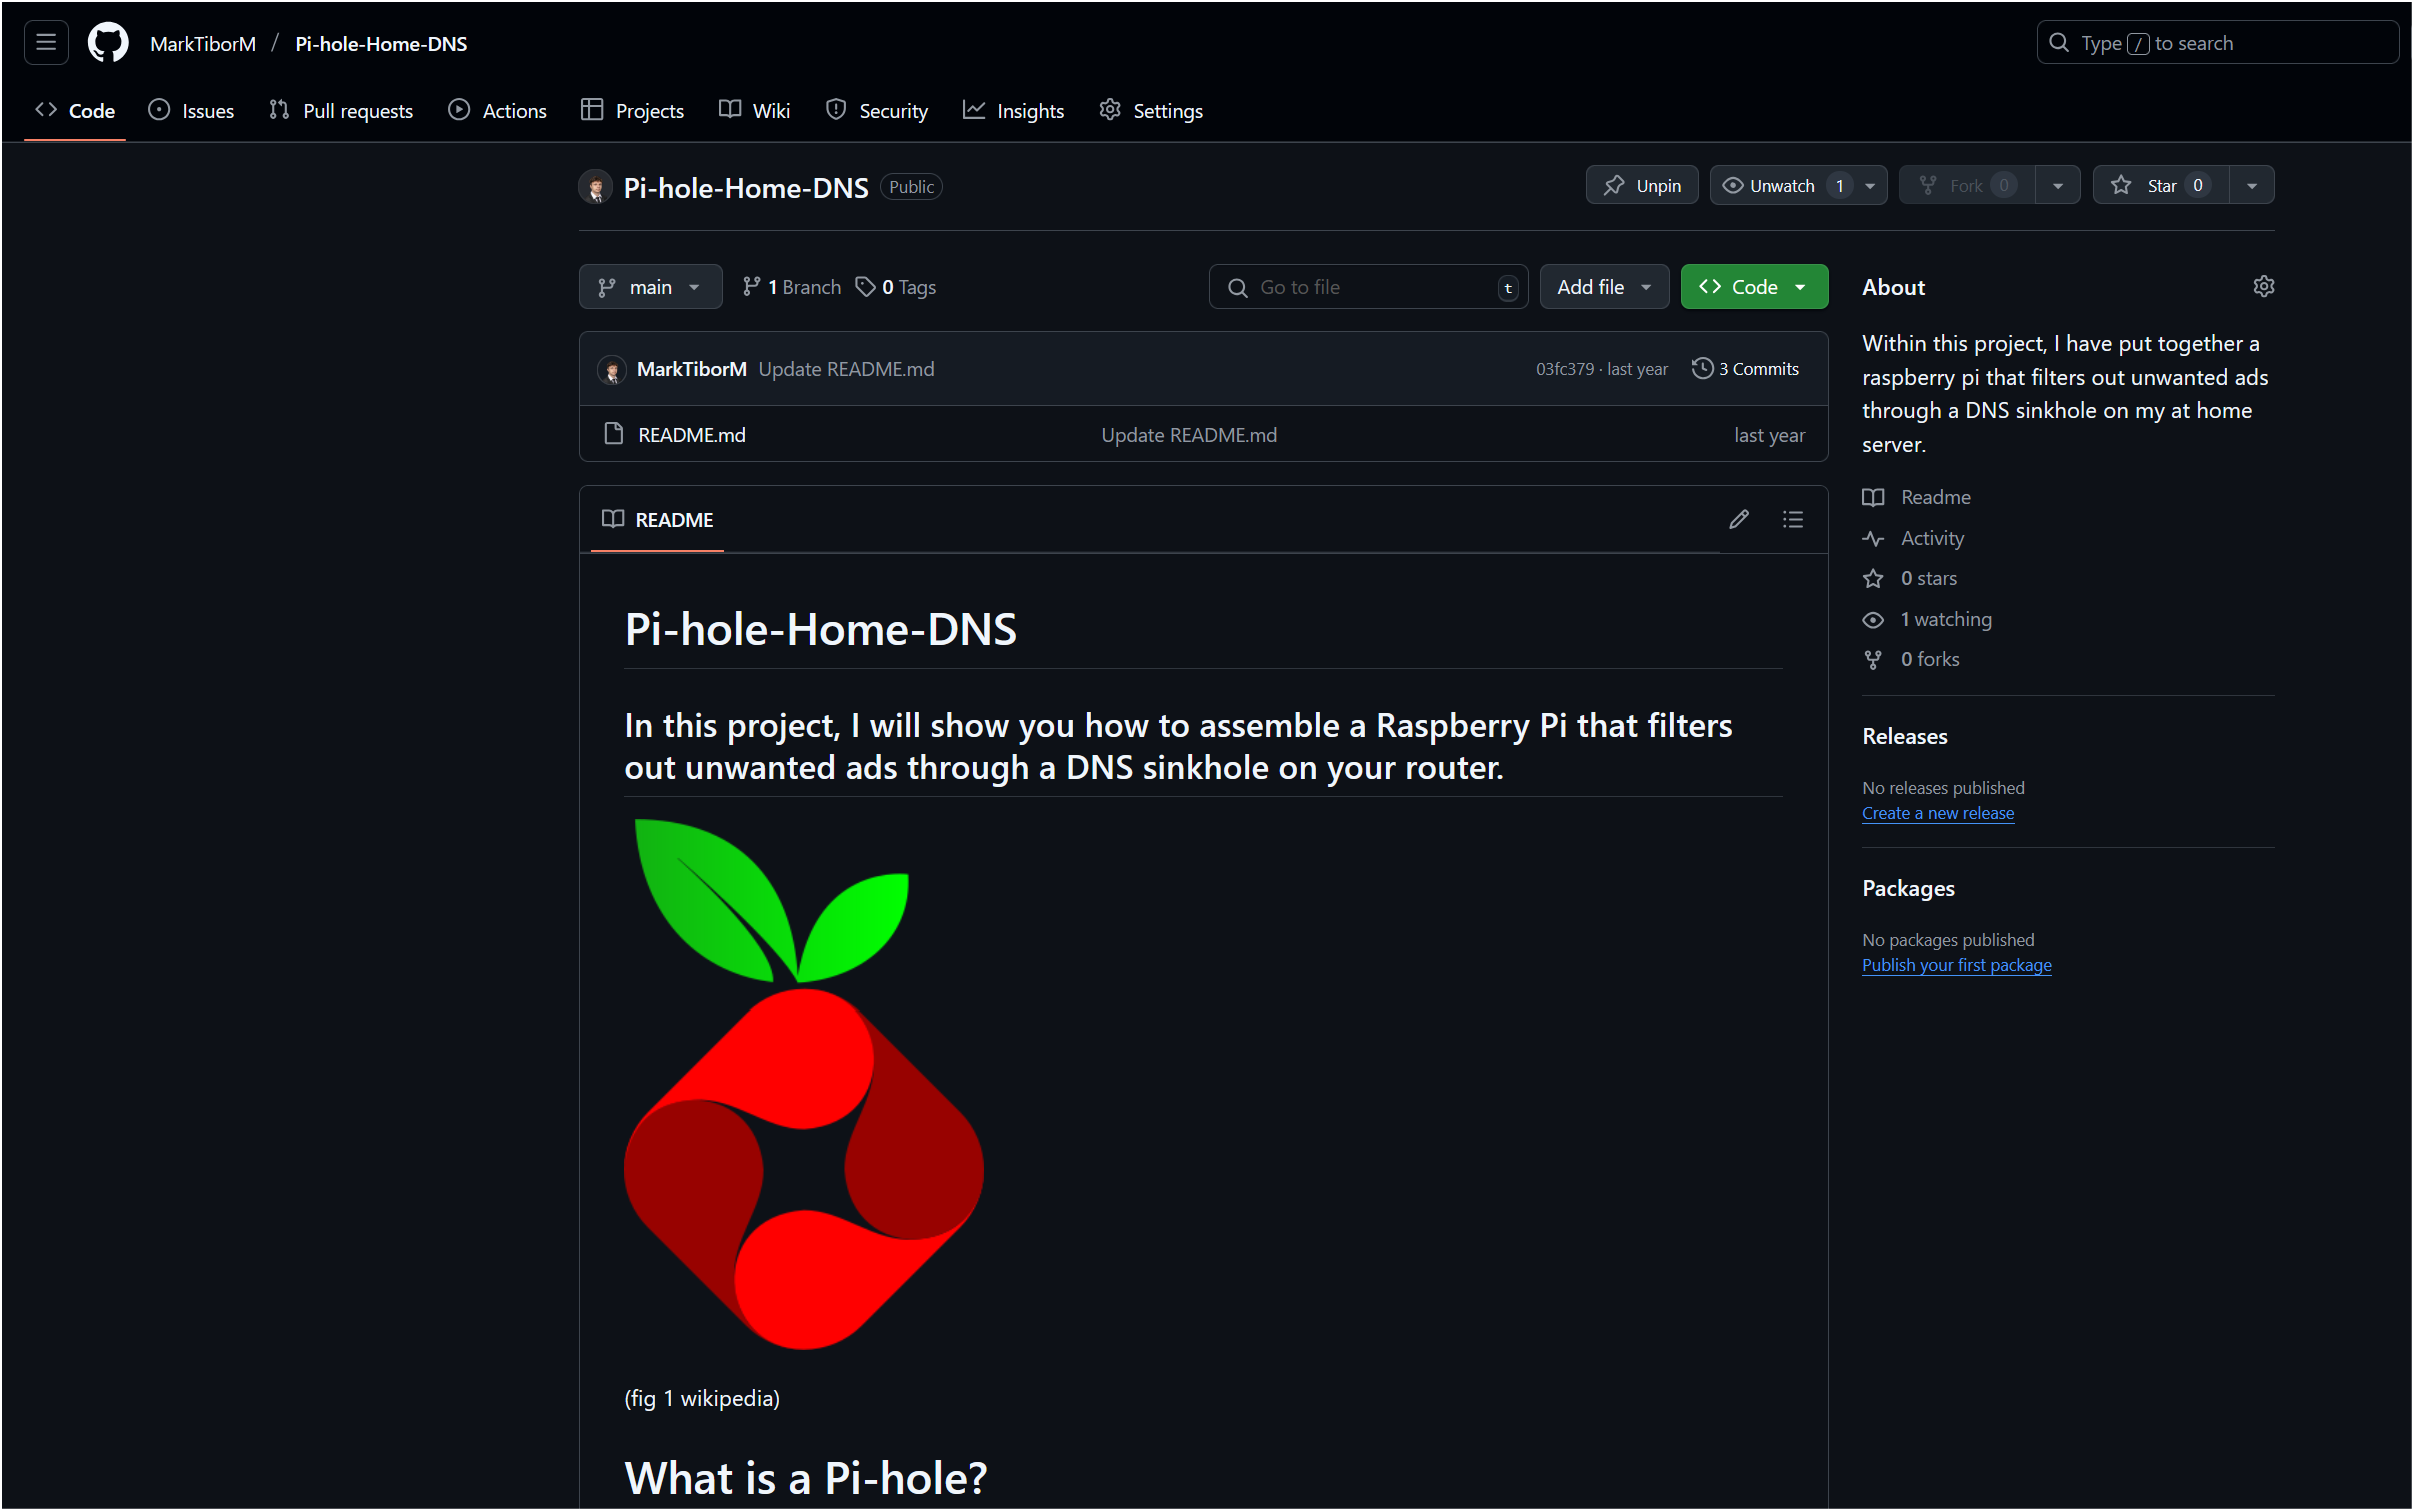Open the main branch dropdown
The image size is (2413, 1510).
649,287
